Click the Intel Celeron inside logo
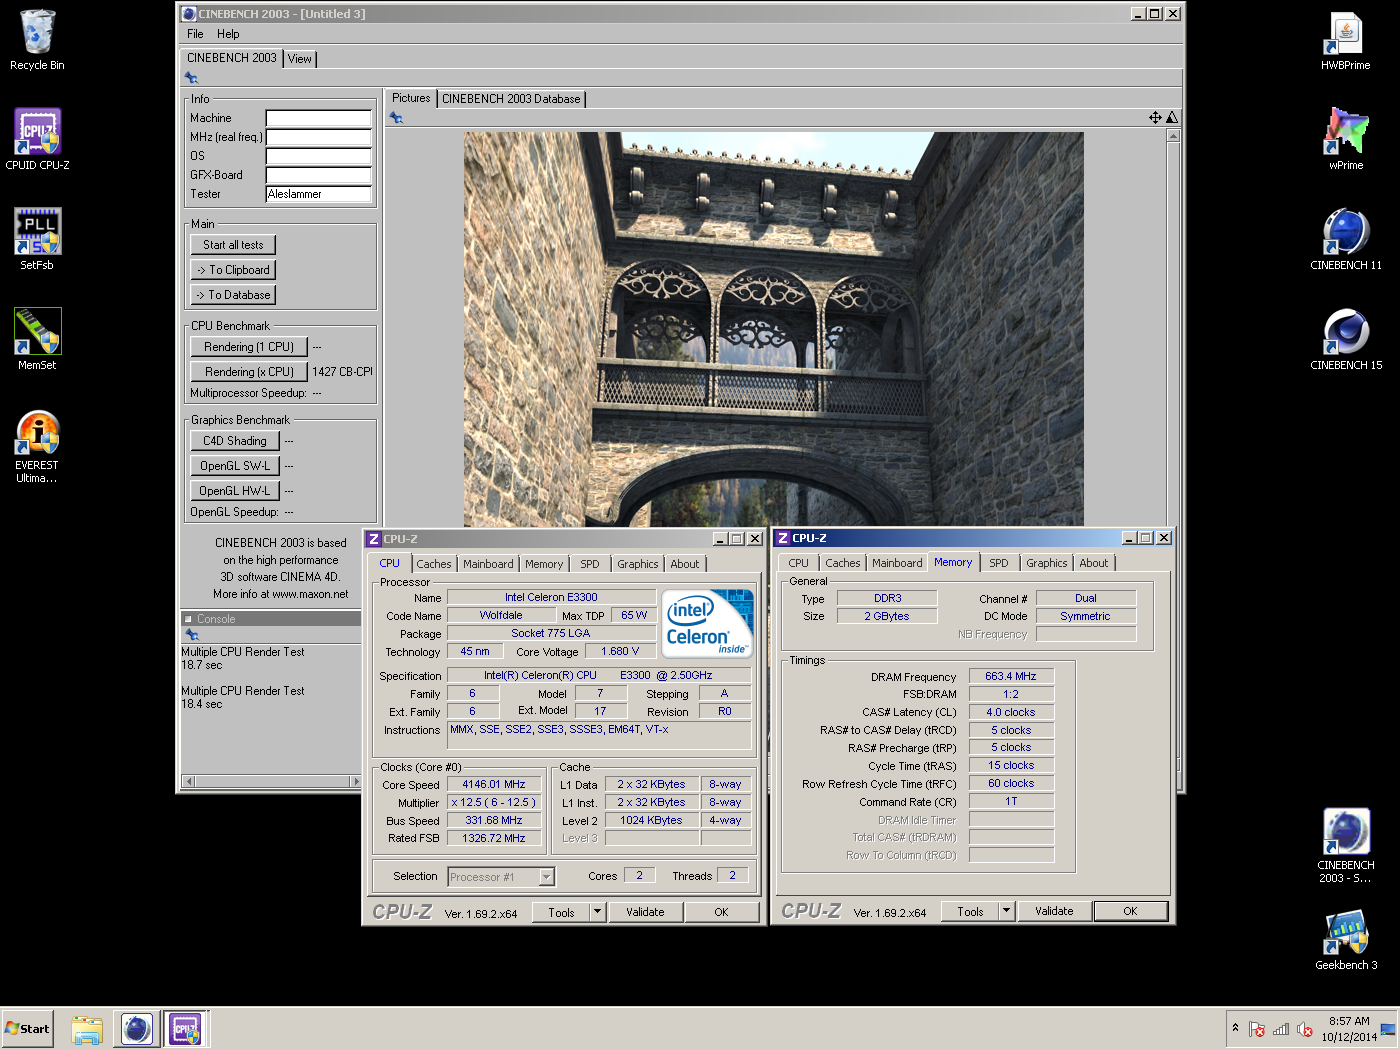1400x1050 pixels. 707,623
